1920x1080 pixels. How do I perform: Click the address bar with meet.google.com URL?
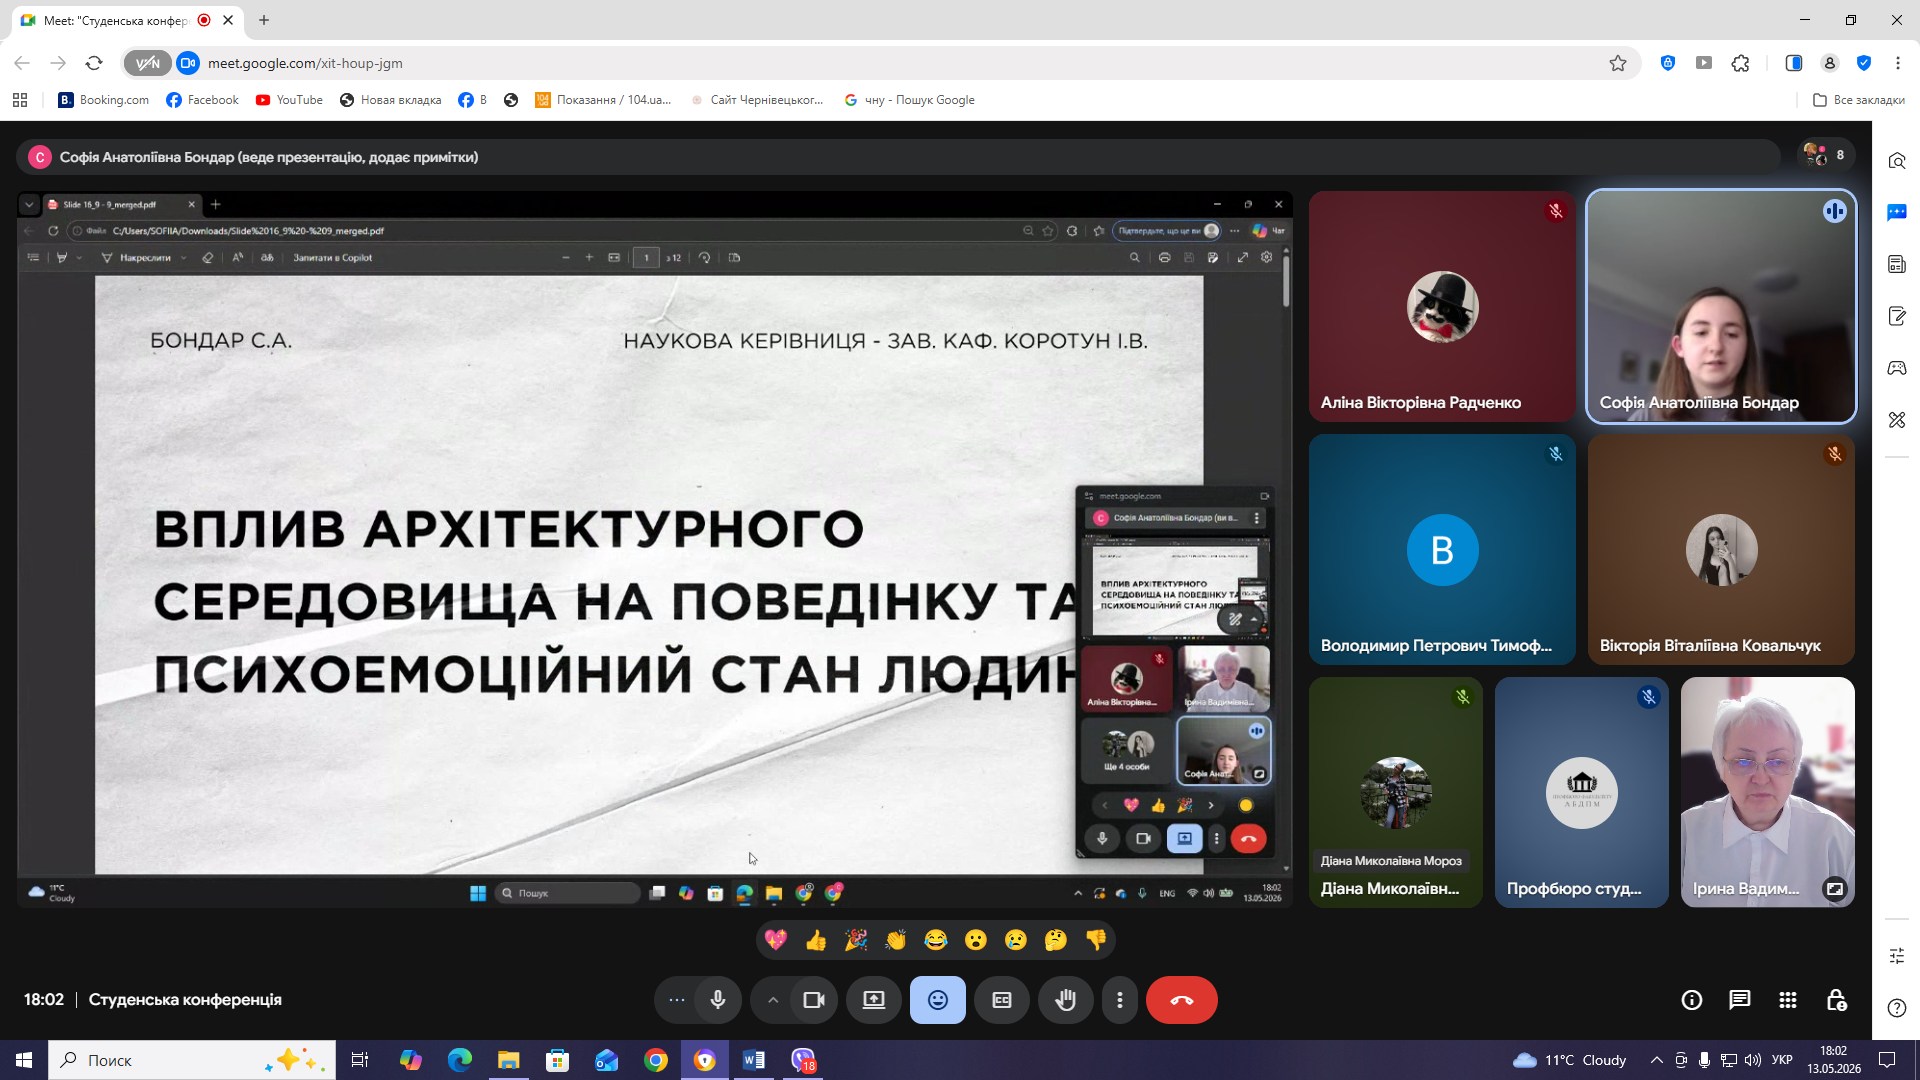(x=900, y=63)
